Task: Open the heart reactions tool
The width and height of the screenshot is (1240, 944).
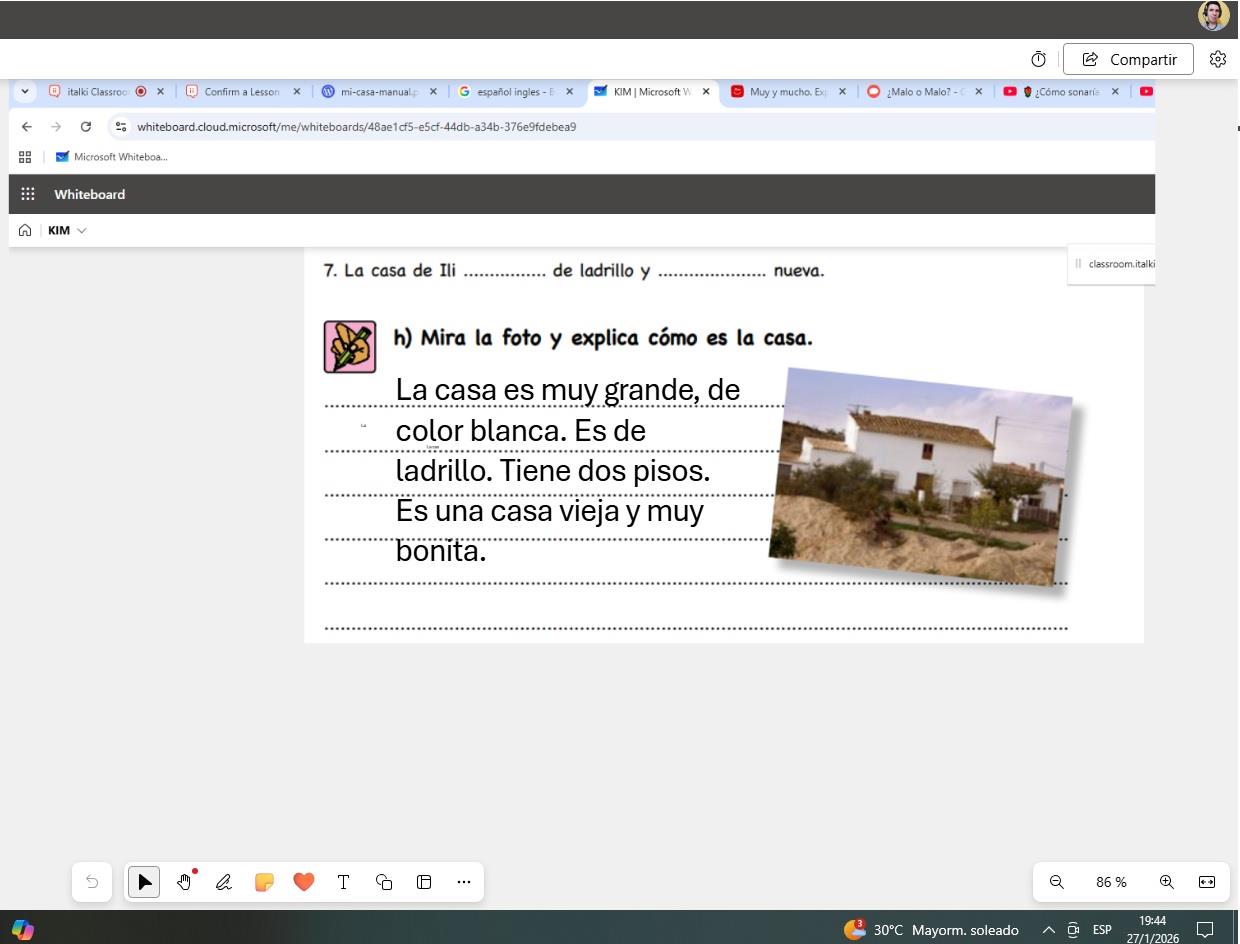Action: pyautogui.click(x=304, y=882)
